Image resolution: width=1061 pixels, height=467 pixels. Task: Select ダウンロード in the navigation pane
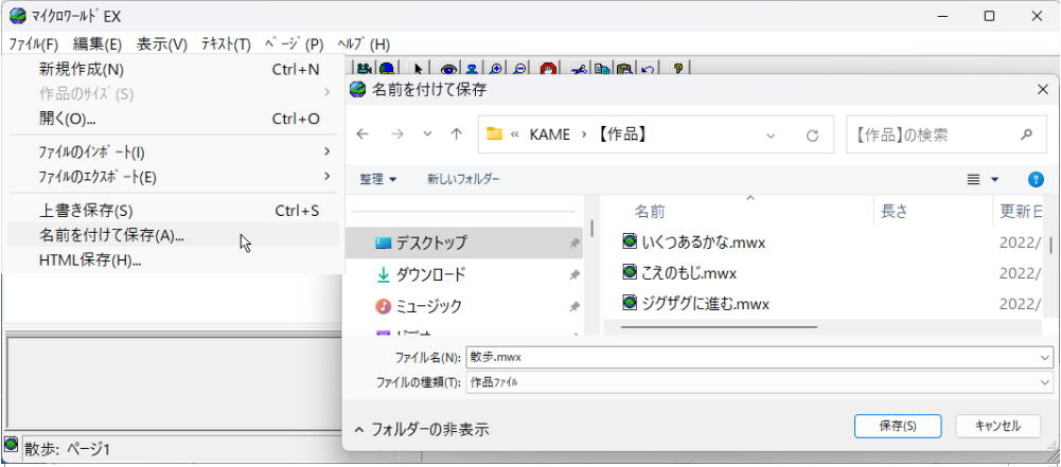pos(464,275)
